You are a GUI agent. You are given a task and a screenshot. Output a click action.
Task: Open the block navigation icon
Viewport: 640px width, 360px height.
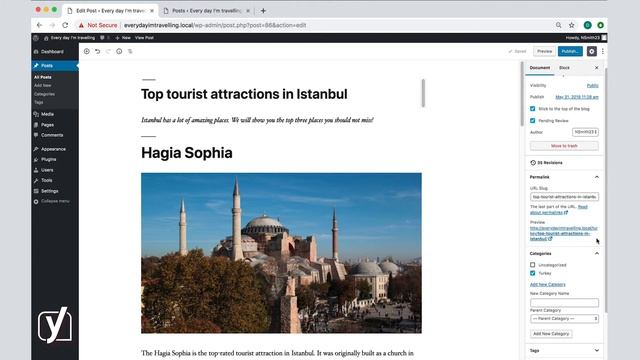[130, 51]
